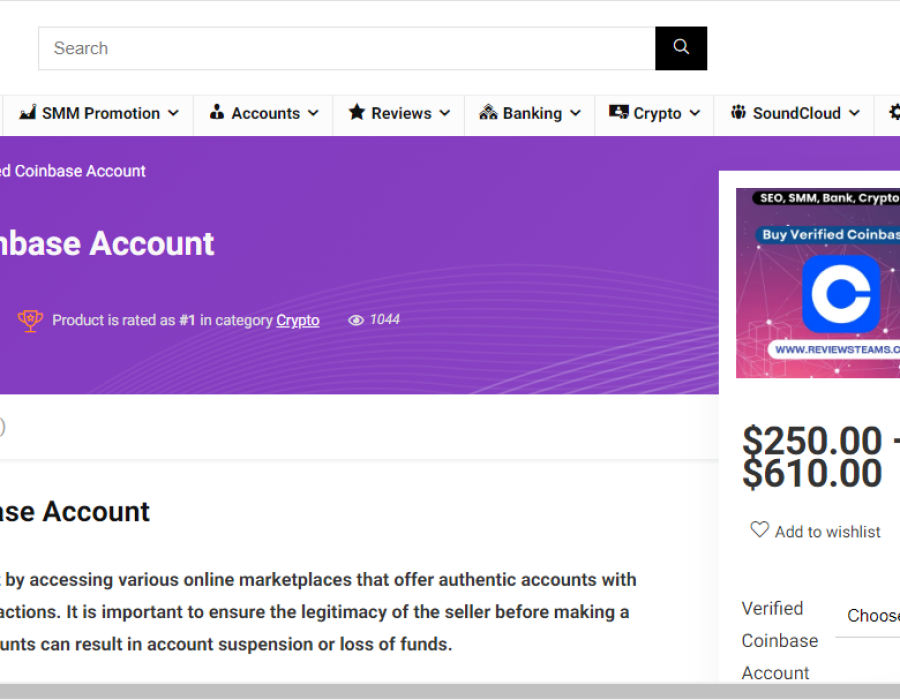Click the magnifier search button
Screen dimensions: 900x700
(681, 48)
